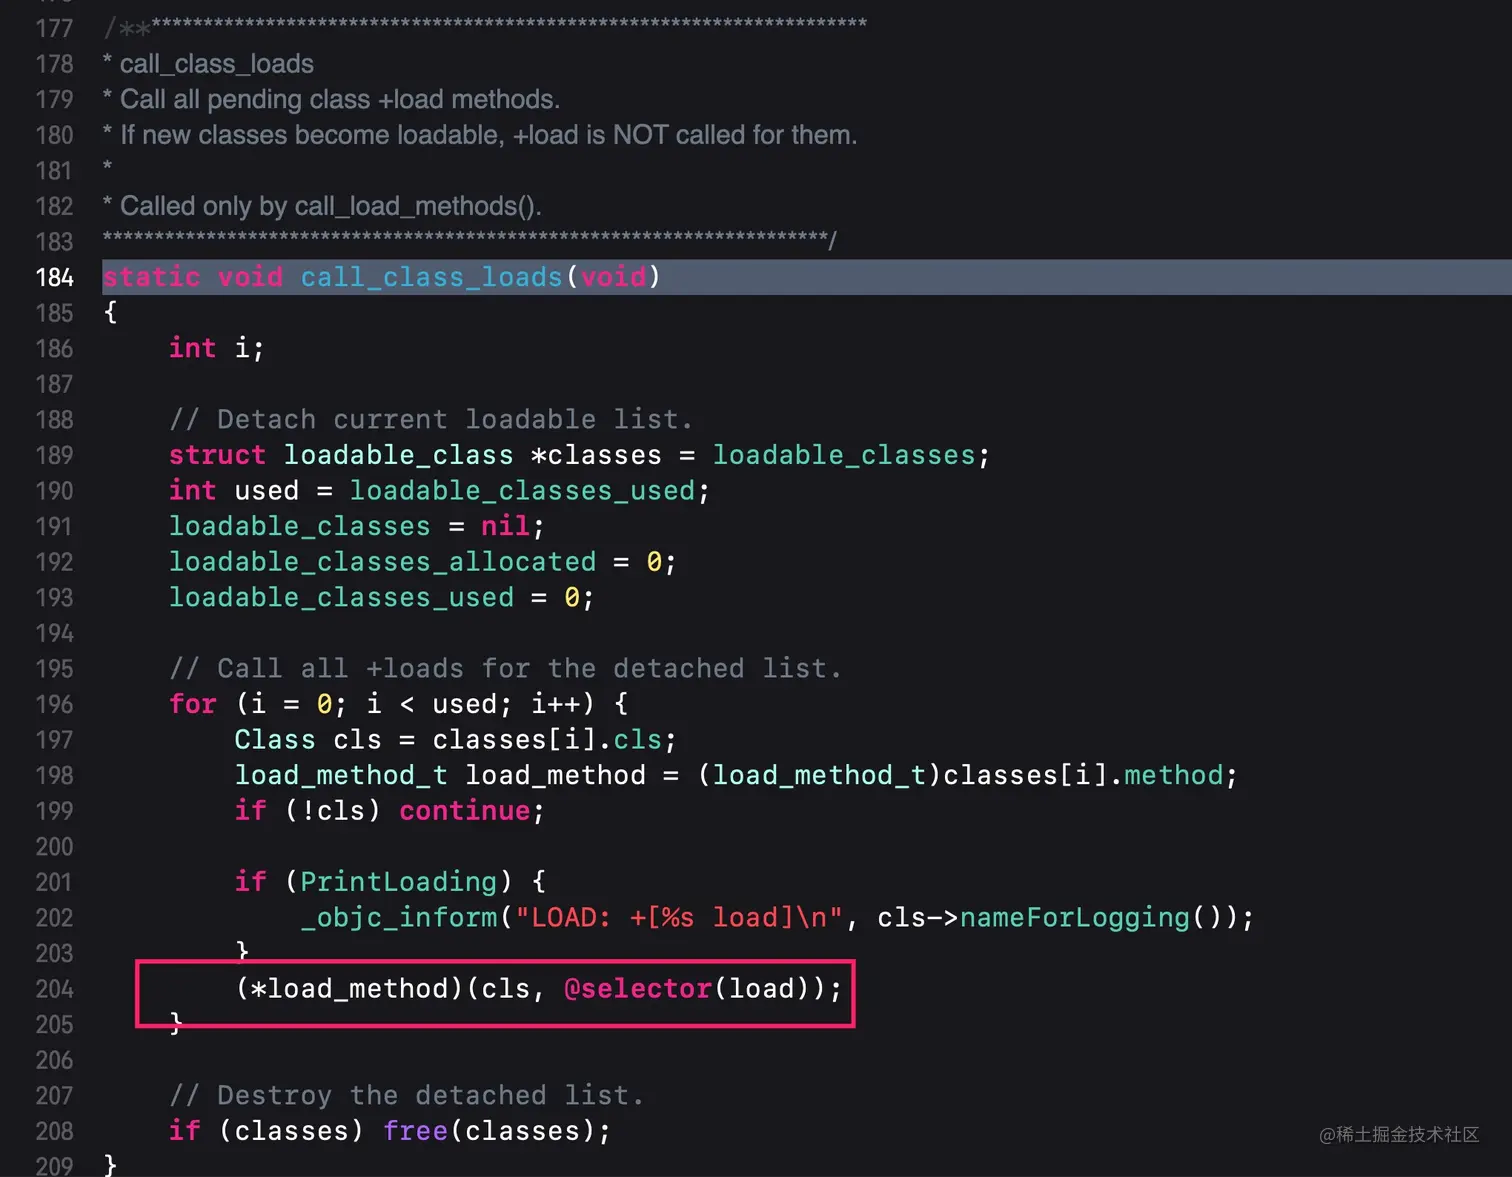Click the "LOAD: +[%s load]\n" string literal
This screenshot has height=1177, width=1512.
pyautogui.click(x=679, y=917)
